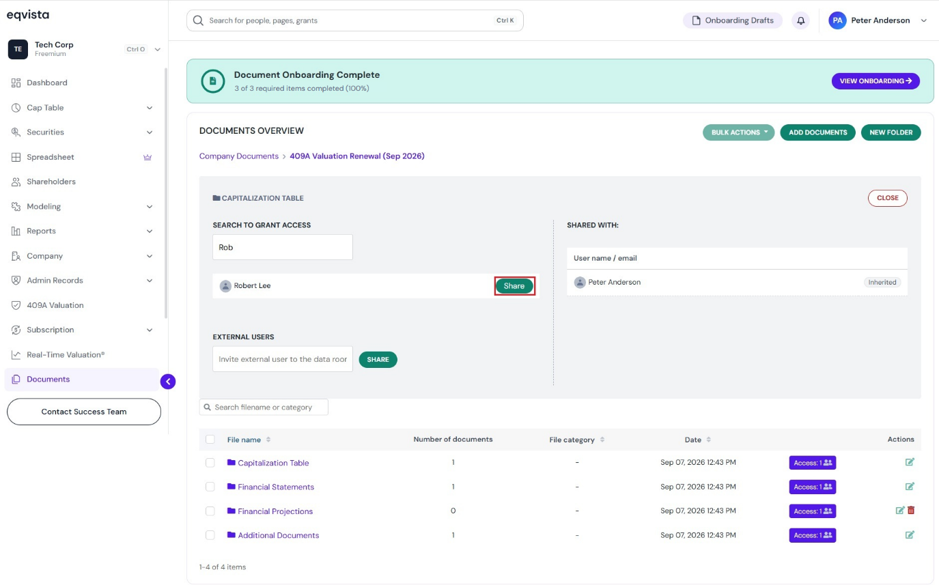The image size is (939, 585).
Task: Click the Robert Lee avatar icon
Action: (x=225, y=286)
